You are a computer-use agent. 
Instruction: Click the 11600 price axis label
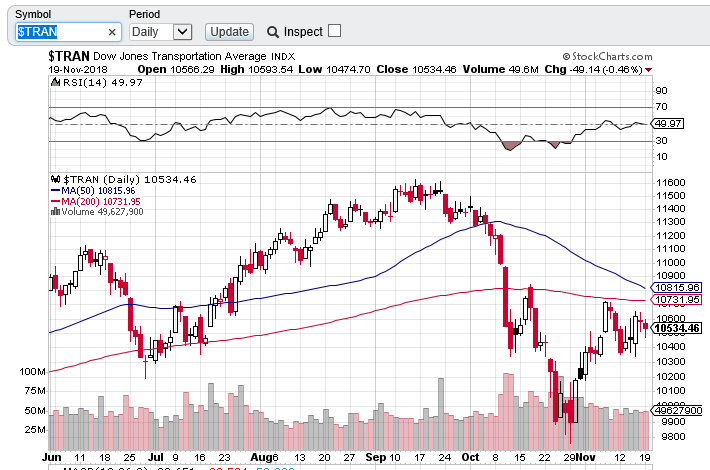coord(671,182)
